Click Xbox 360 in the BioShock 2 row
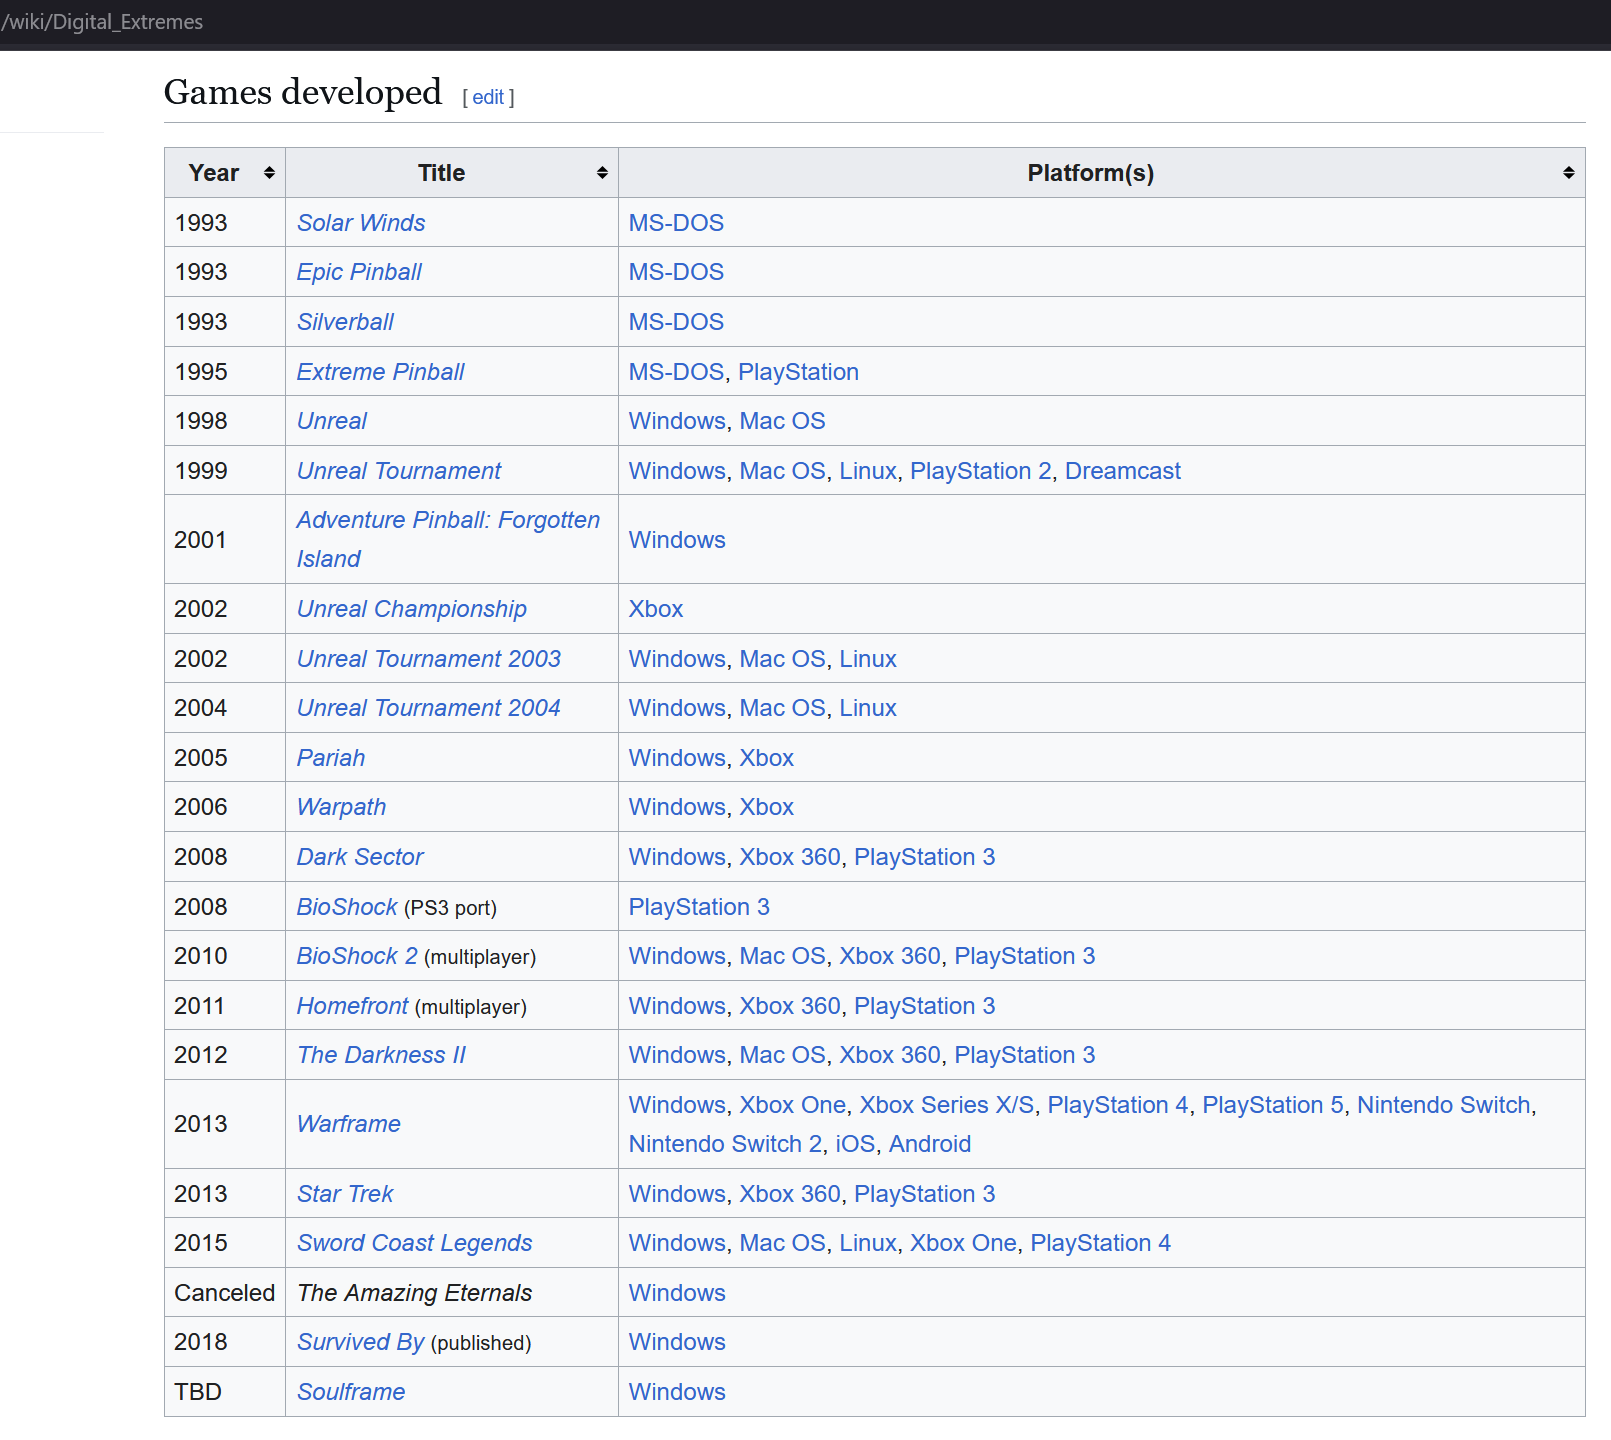Screen dimensions: 1611x1440 tap(890, 956)
